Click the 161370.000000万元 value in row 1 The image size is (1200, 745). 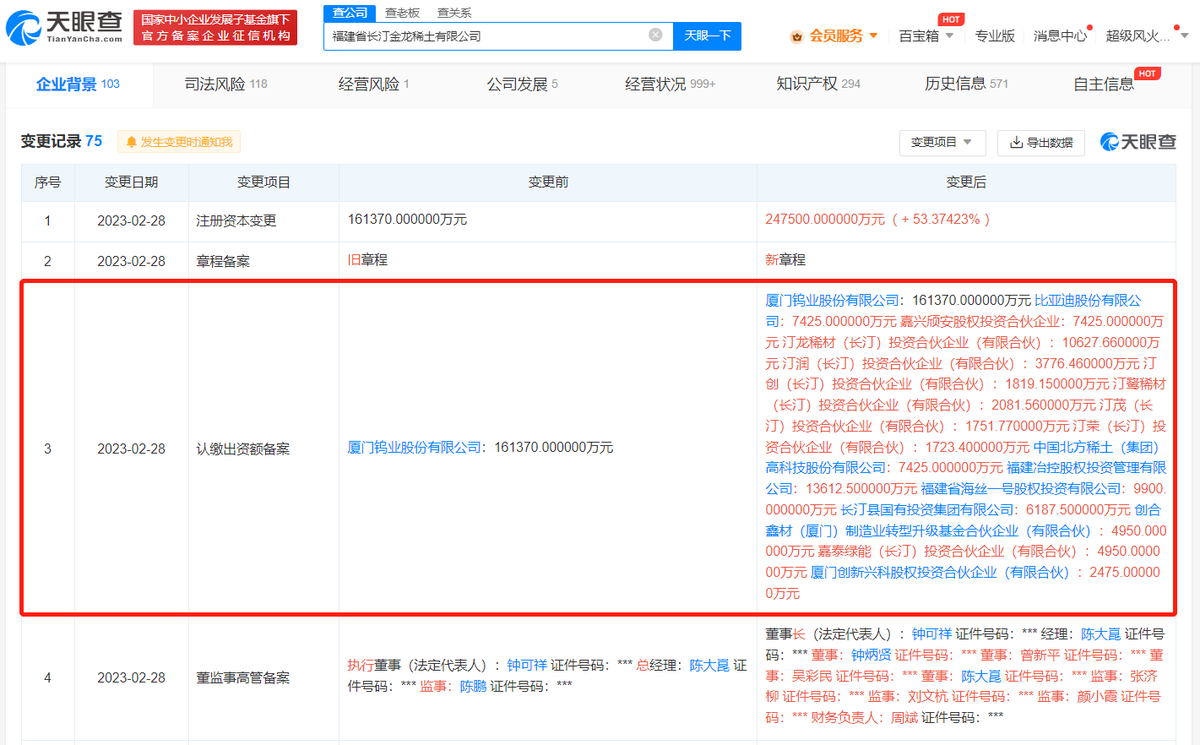pos(407,219)
